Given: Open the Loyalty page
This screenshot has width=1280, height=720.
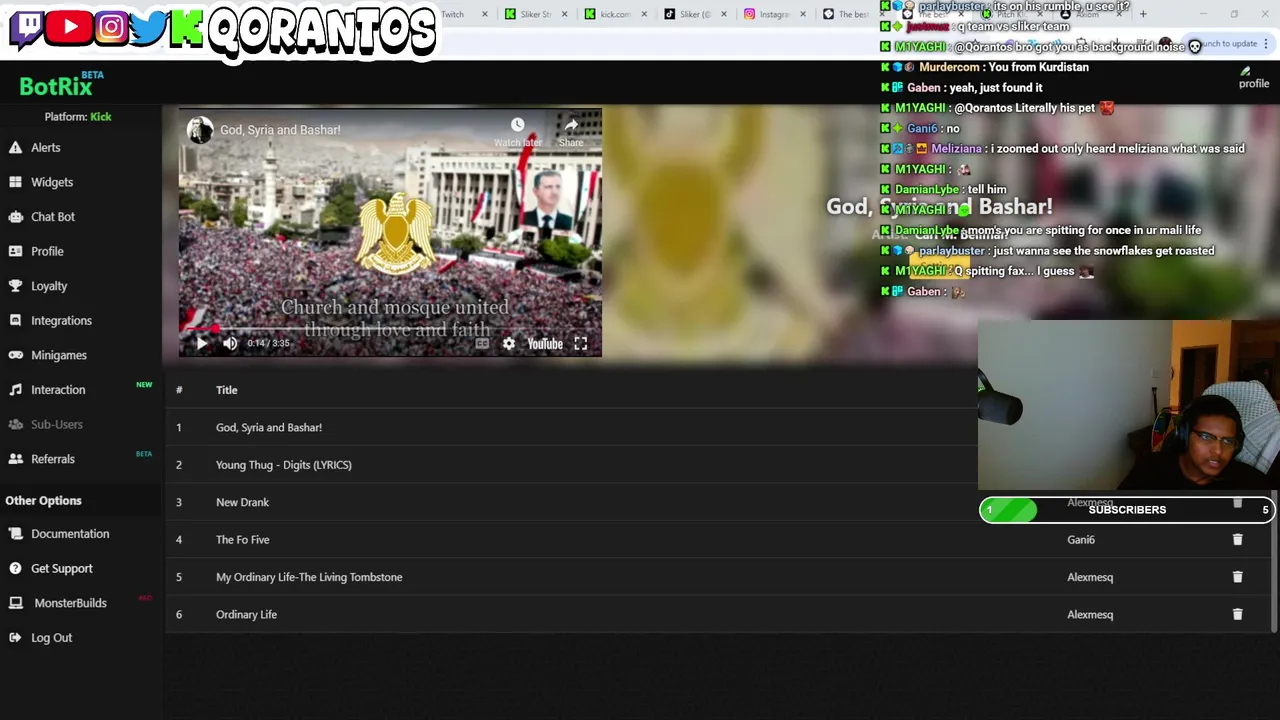Looking at the screenshot, I should (x=48, y=286).
